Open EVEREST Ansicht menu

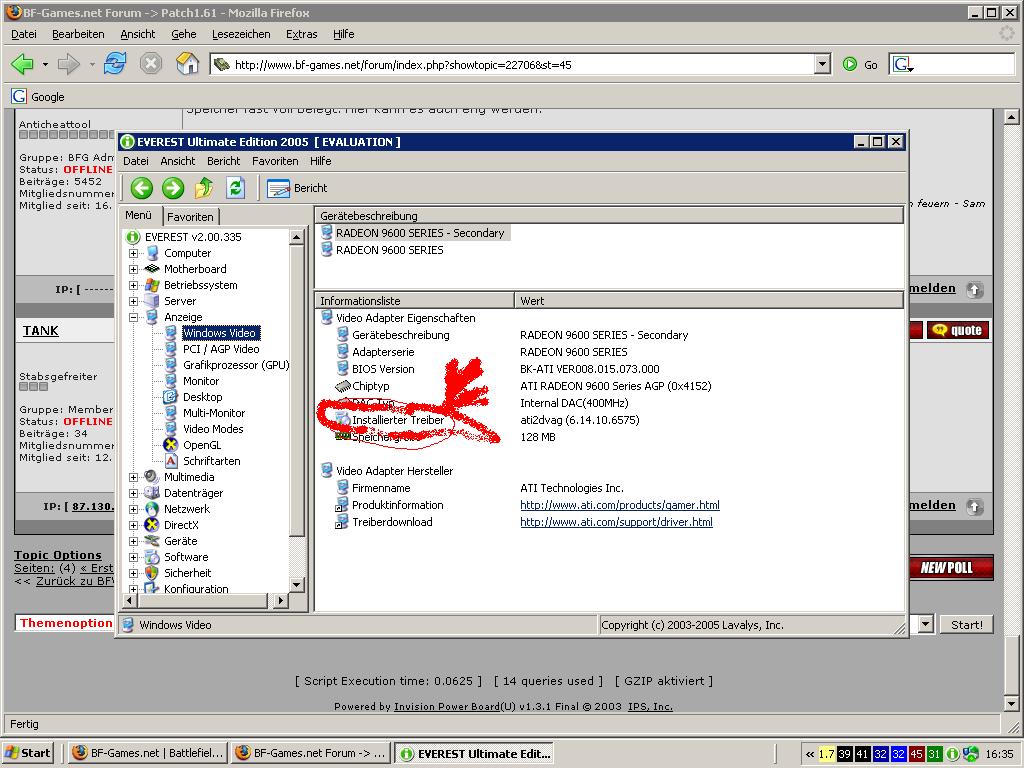click(178, 161)
